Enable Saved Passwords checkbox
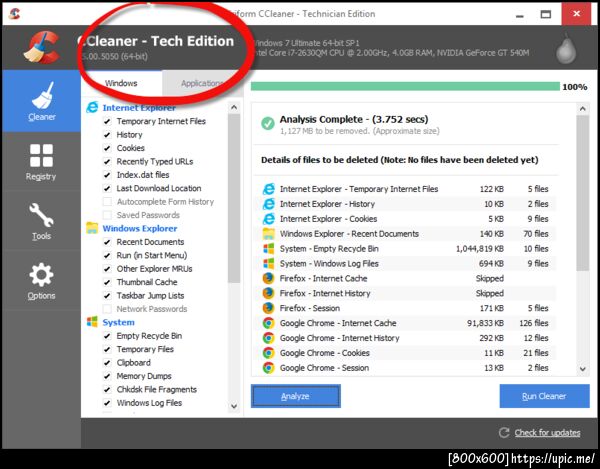Screen dimensions: 600x469 click(107, 215)
